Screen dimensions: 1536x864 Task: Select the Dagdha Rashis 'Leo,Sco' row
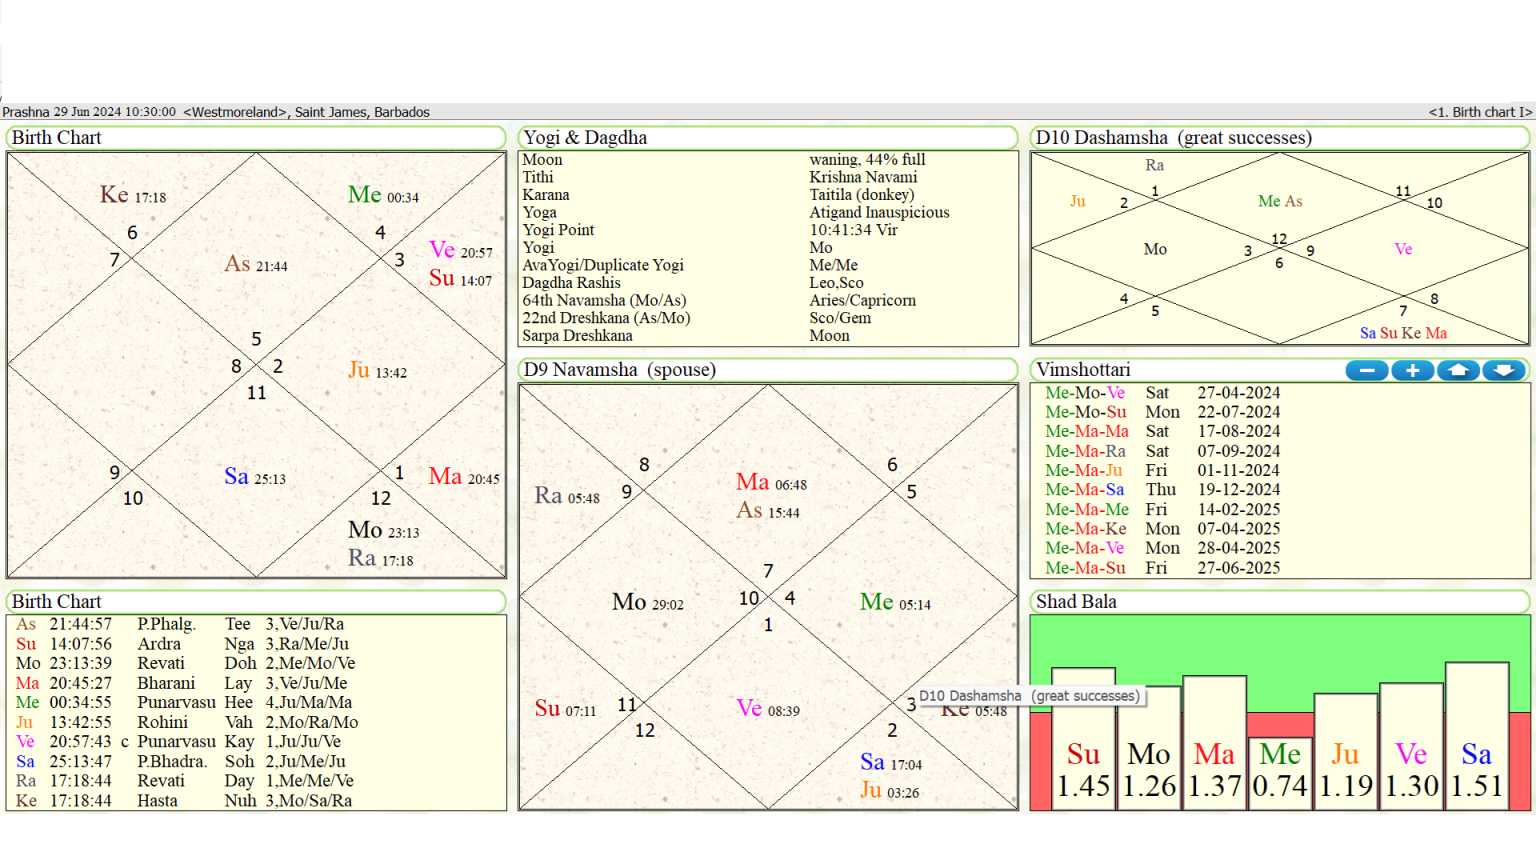tap(768, 283)
